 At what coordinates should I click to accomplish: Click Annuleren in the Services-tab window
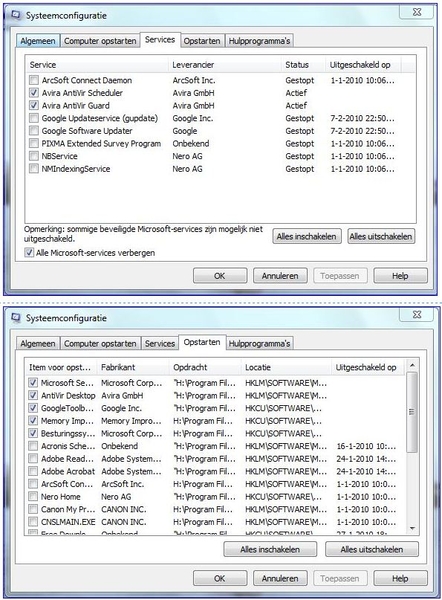[x=280, y=276]
